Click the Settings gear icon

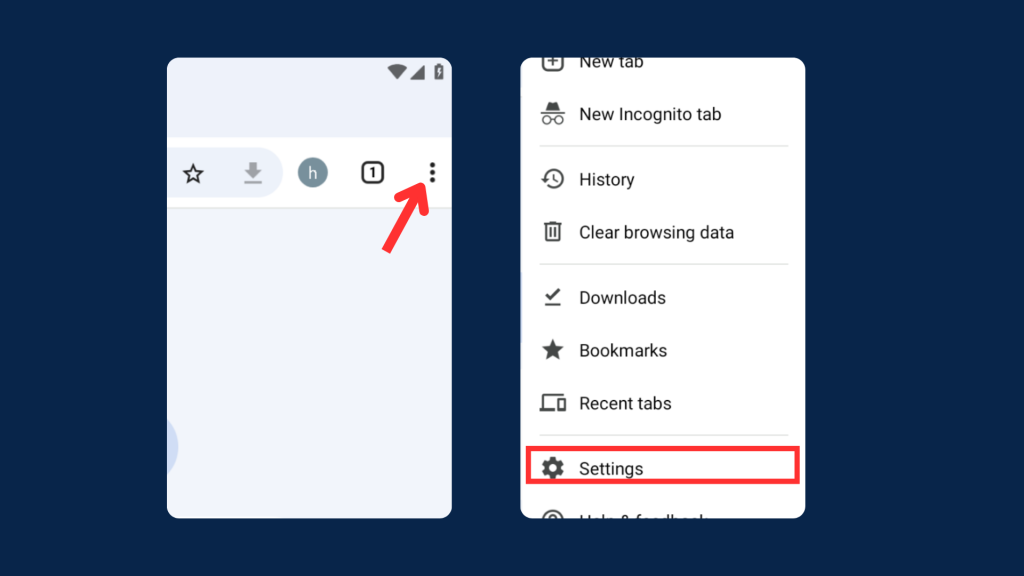(553, 468)
